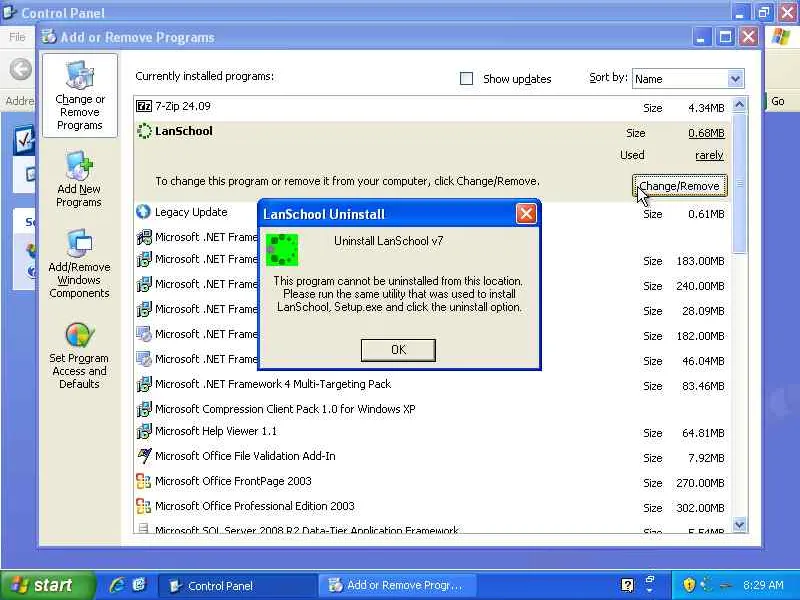The image size is (800, 600).
Task: Click Go button in Control Panel address bar
Action: pos(777,101)
